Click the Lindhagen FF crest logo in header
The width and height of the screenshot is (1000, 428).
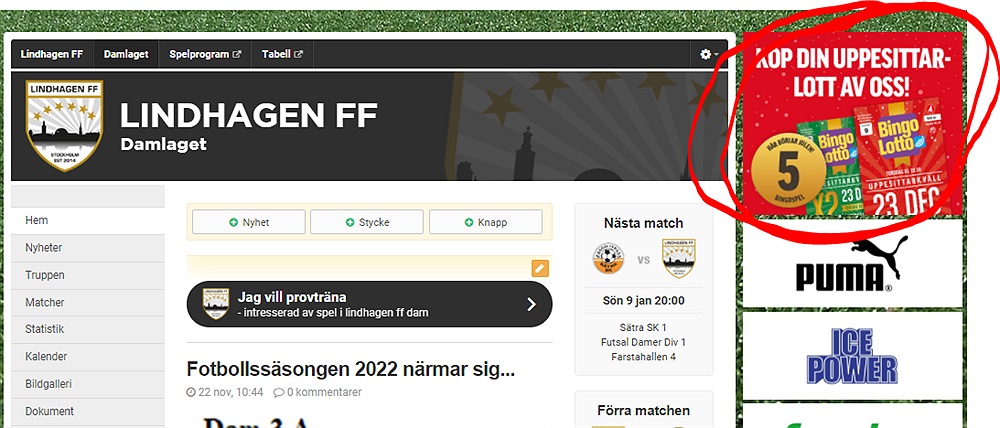[64, 126]
